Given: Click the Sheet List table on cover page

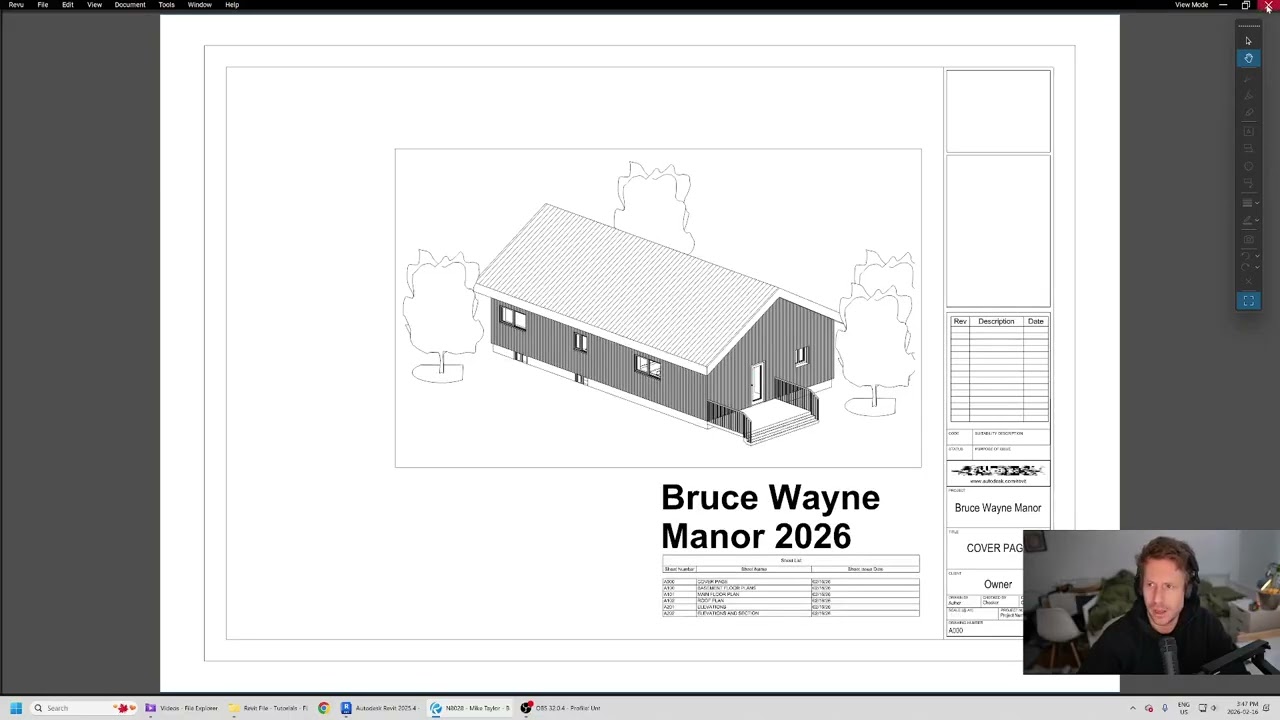Looking at the screenshot, I should point(790,587).
